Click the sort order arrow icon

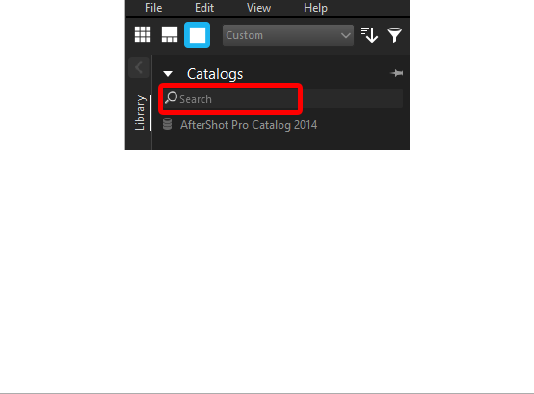(x=369, y=35)
